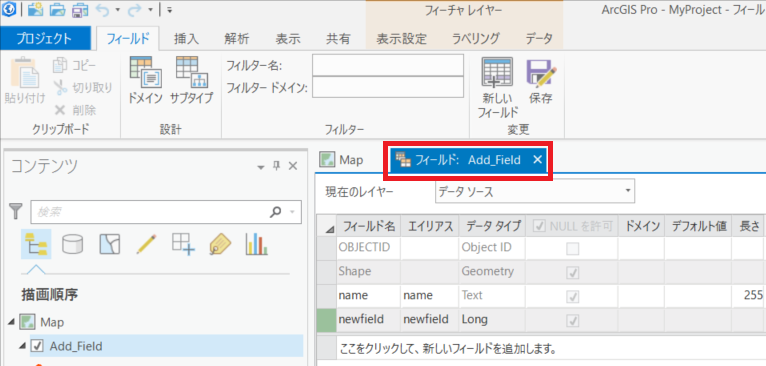
Task: Undo the last action
Action: [103, 9]
